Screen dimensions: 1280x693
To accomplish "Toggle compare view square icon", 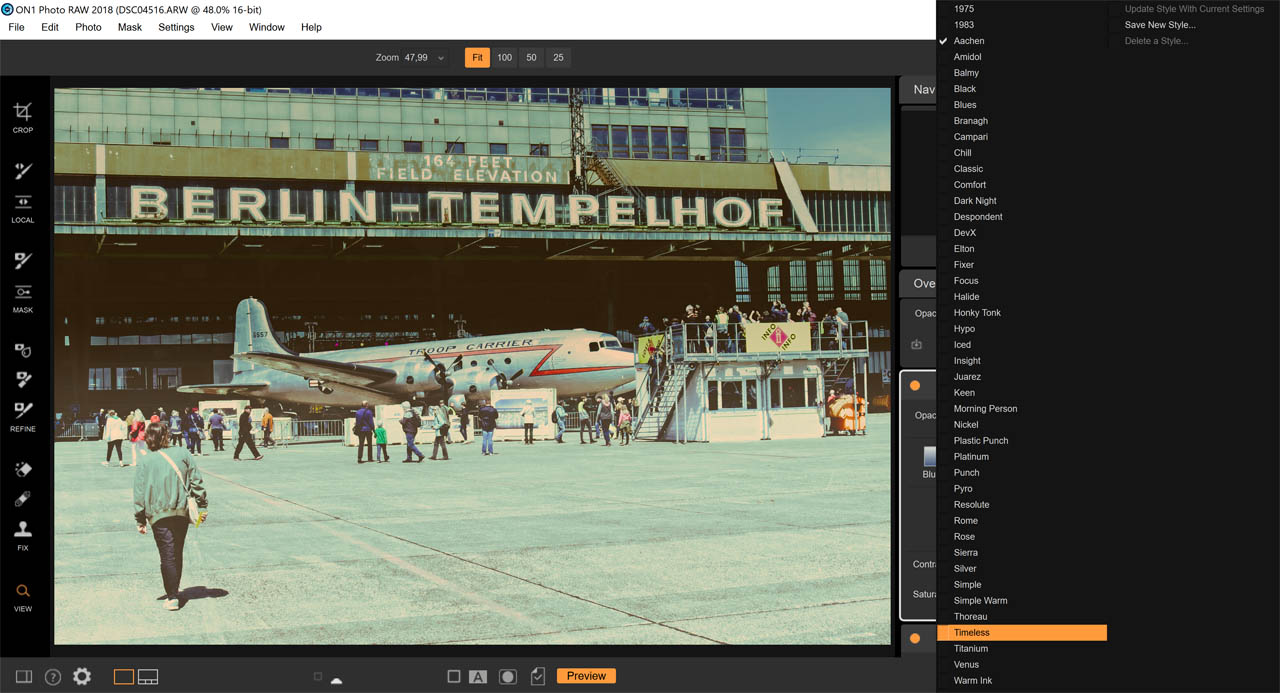I will (454, 677).
